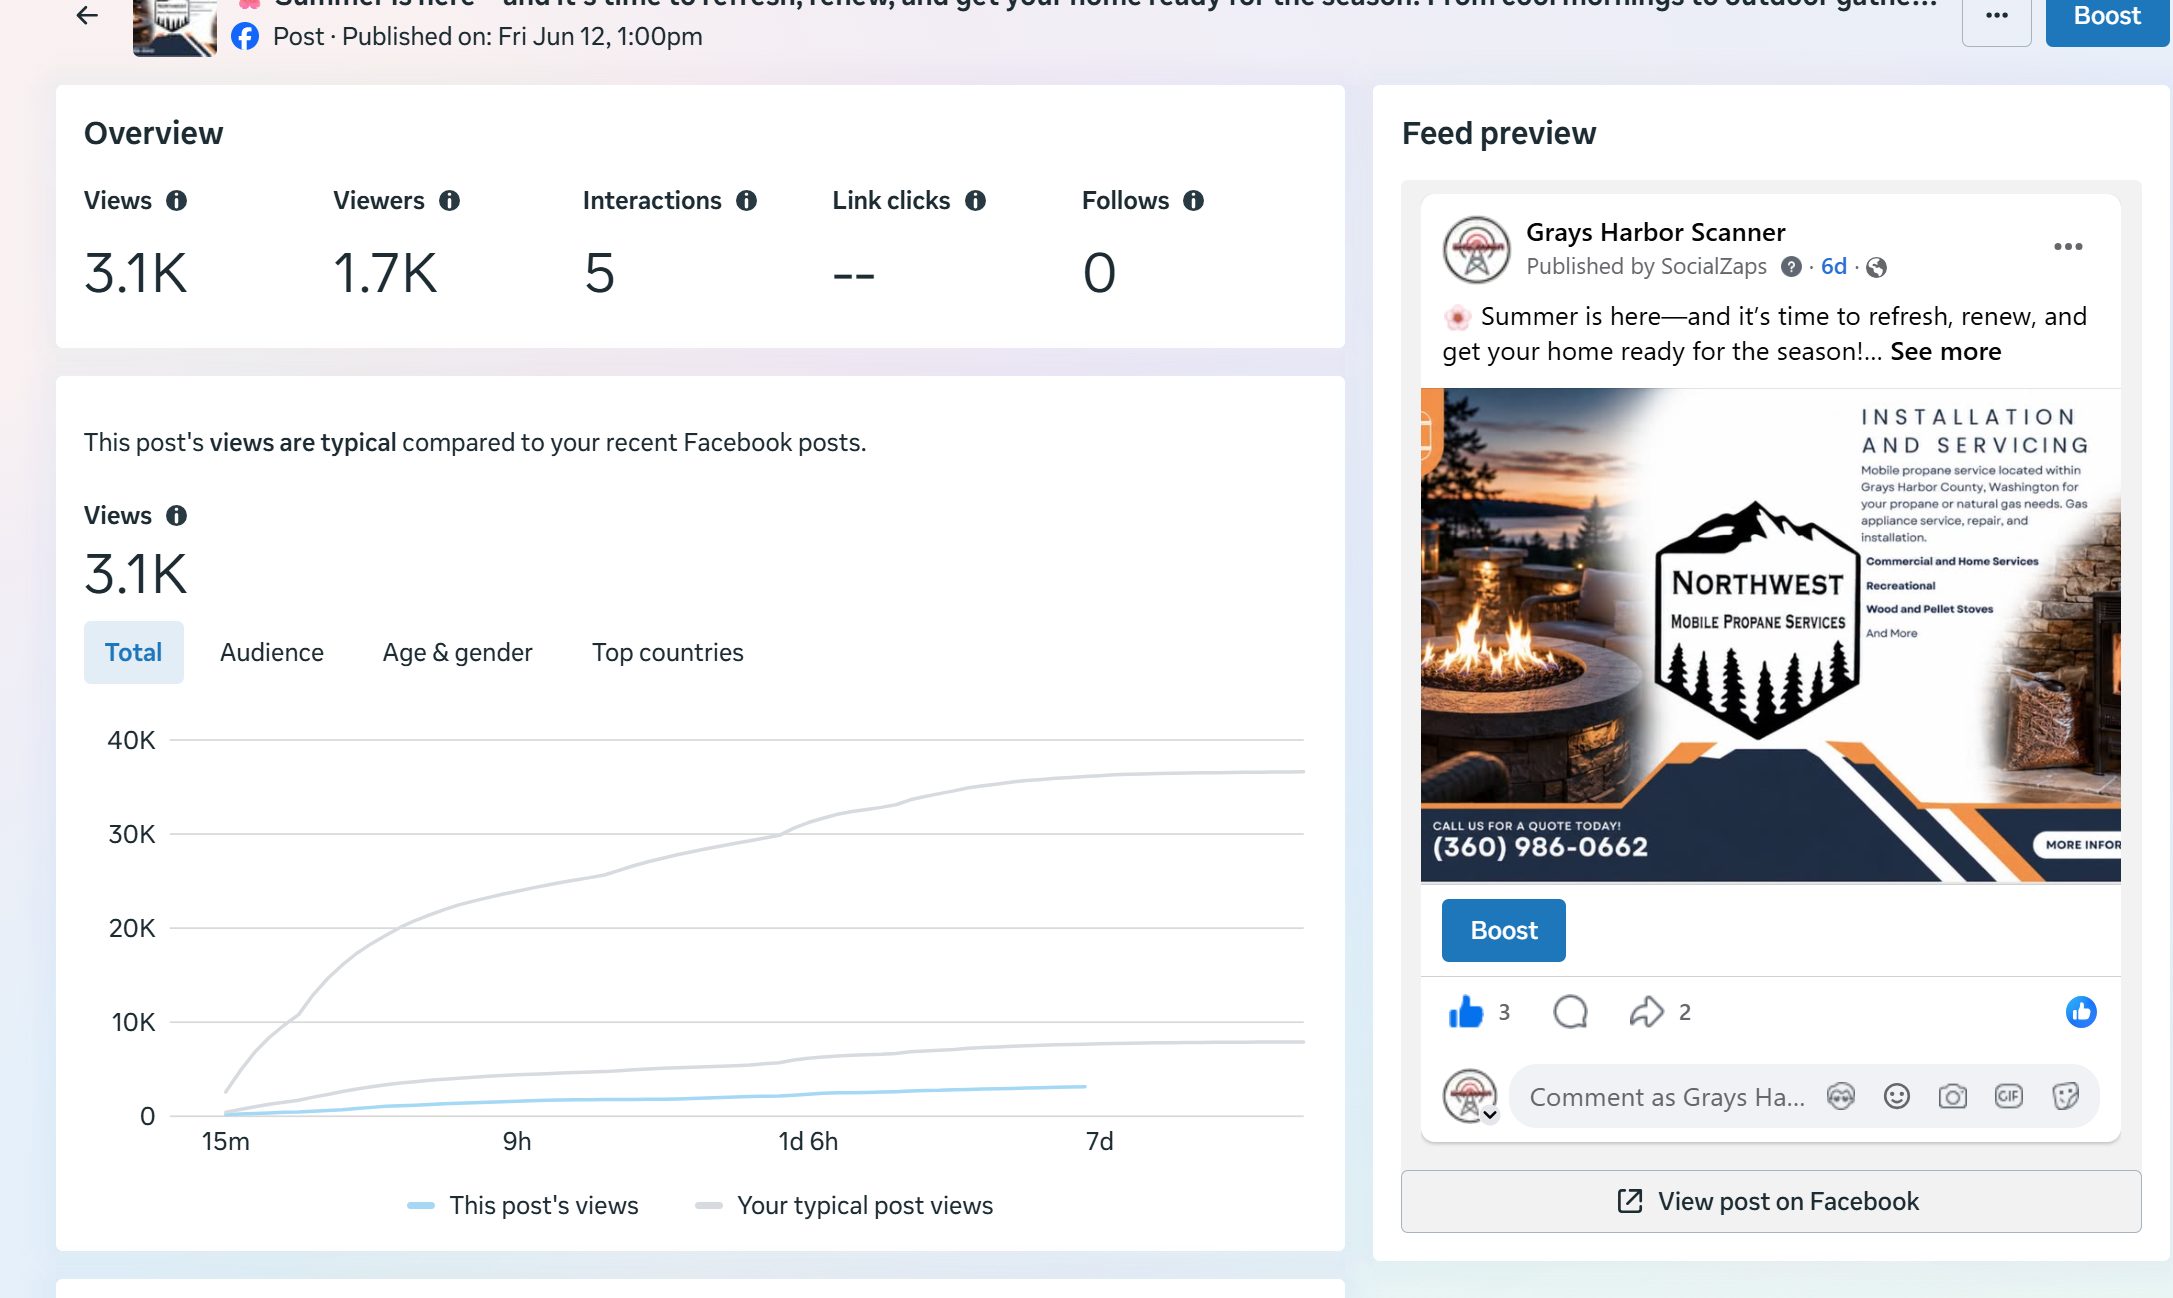
Task: Open the like reactions badge
Action: coord(2081,1013)
